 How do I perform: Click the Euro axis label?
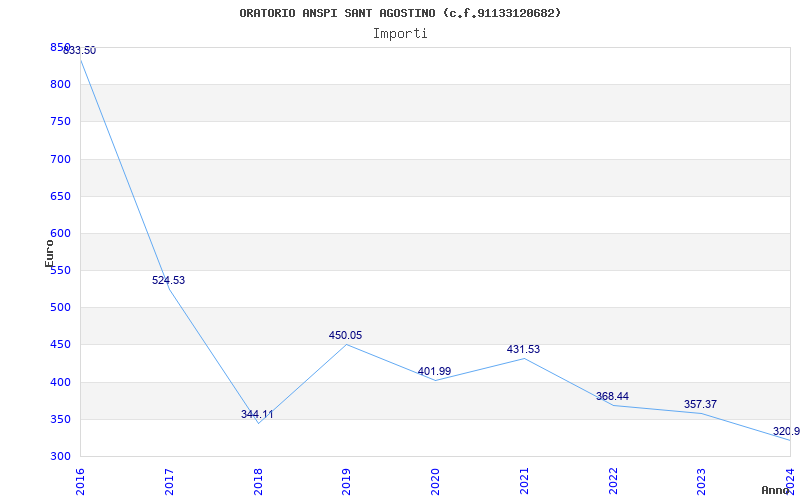click(49, 254)
